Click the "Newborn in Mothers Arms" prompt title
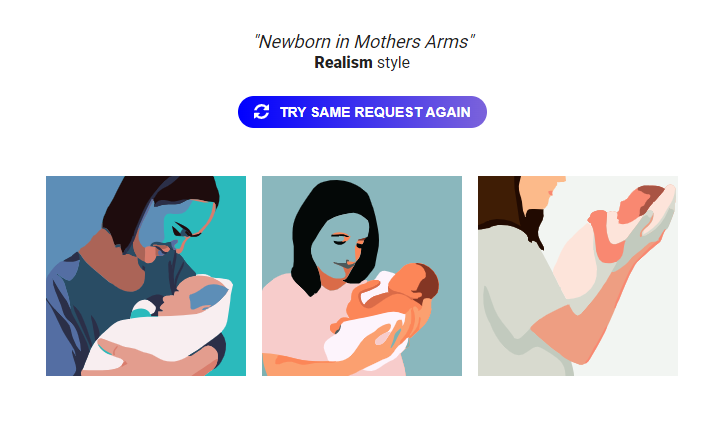Image resolution: width=714 pixels, height=432 pixels. click(x=364, y=41)
